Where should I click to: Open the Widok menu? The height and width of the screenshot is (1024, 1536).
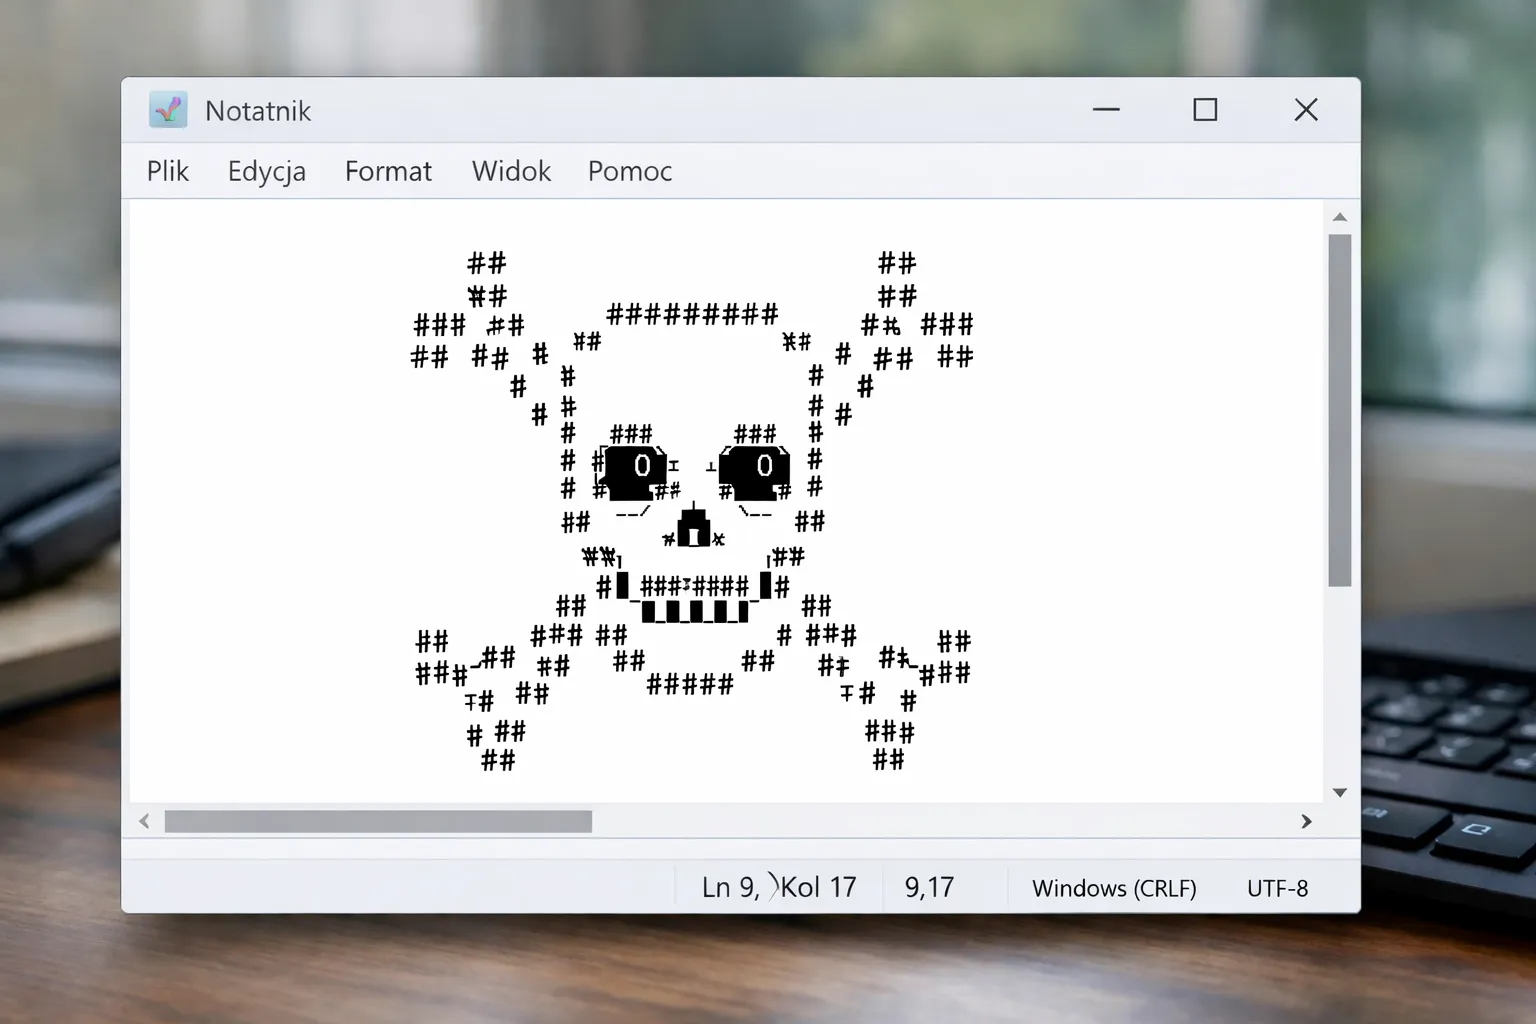pos(511,171)
